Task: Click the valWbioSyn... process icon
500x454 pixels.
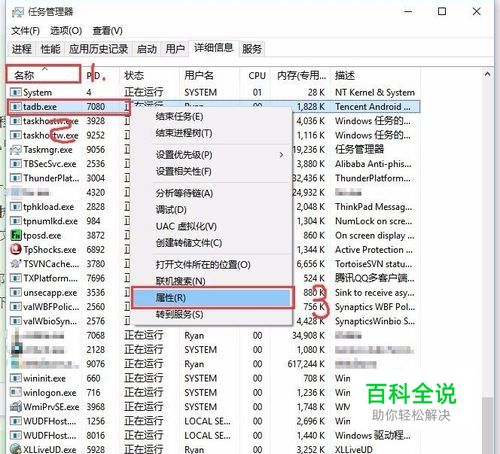Action: click(x=15, y=321)
